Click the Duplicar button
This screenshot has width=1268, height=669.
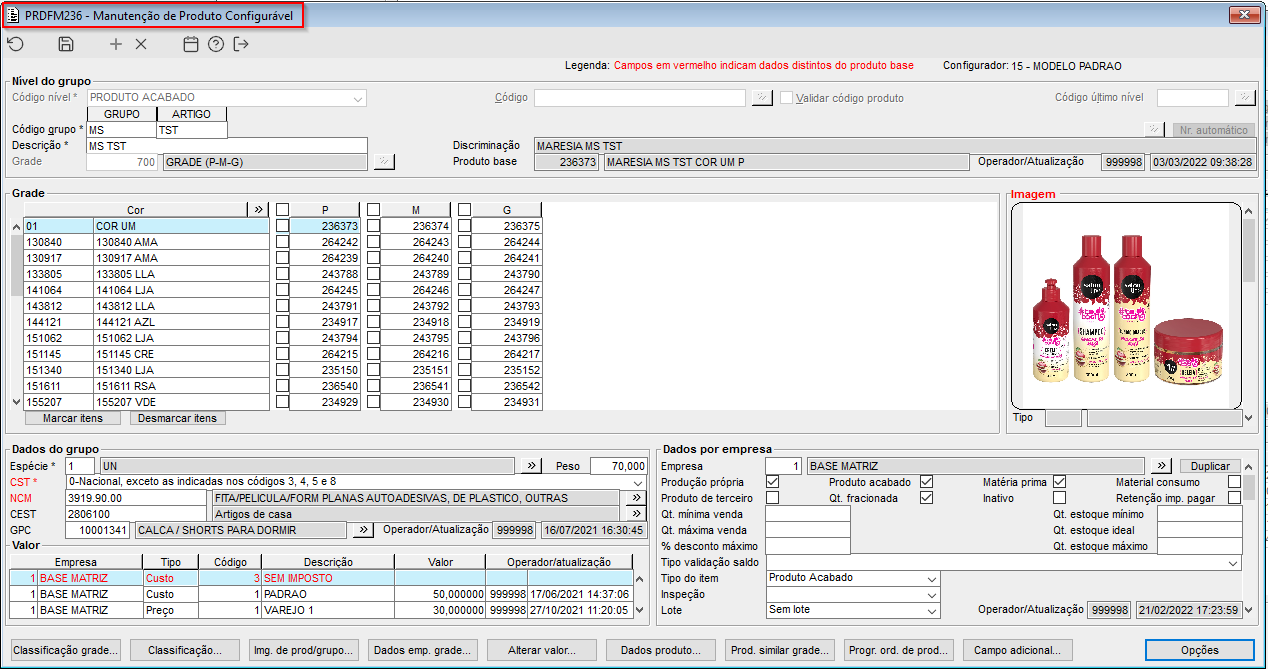(x=1210, y=466)
